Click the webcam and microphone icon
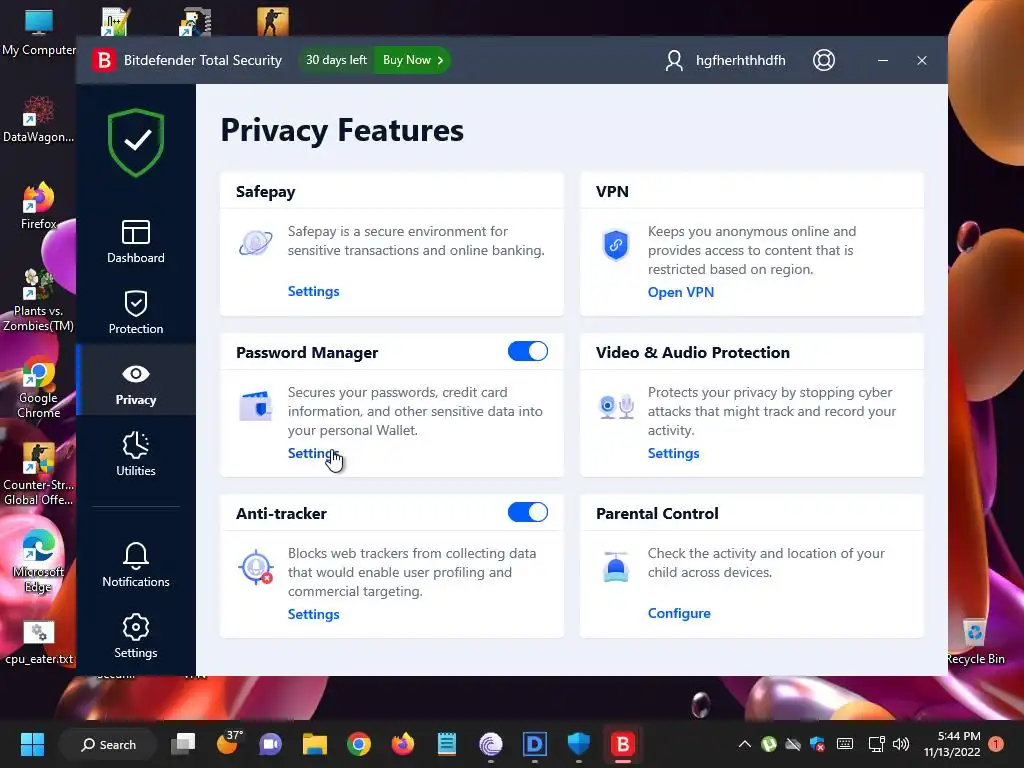The width and height of the screenshot is (1024, 768). click(616, 406)
